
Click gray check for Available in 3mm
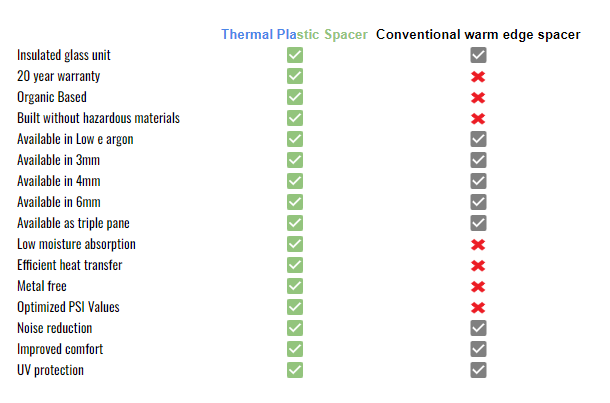[478, 160]
